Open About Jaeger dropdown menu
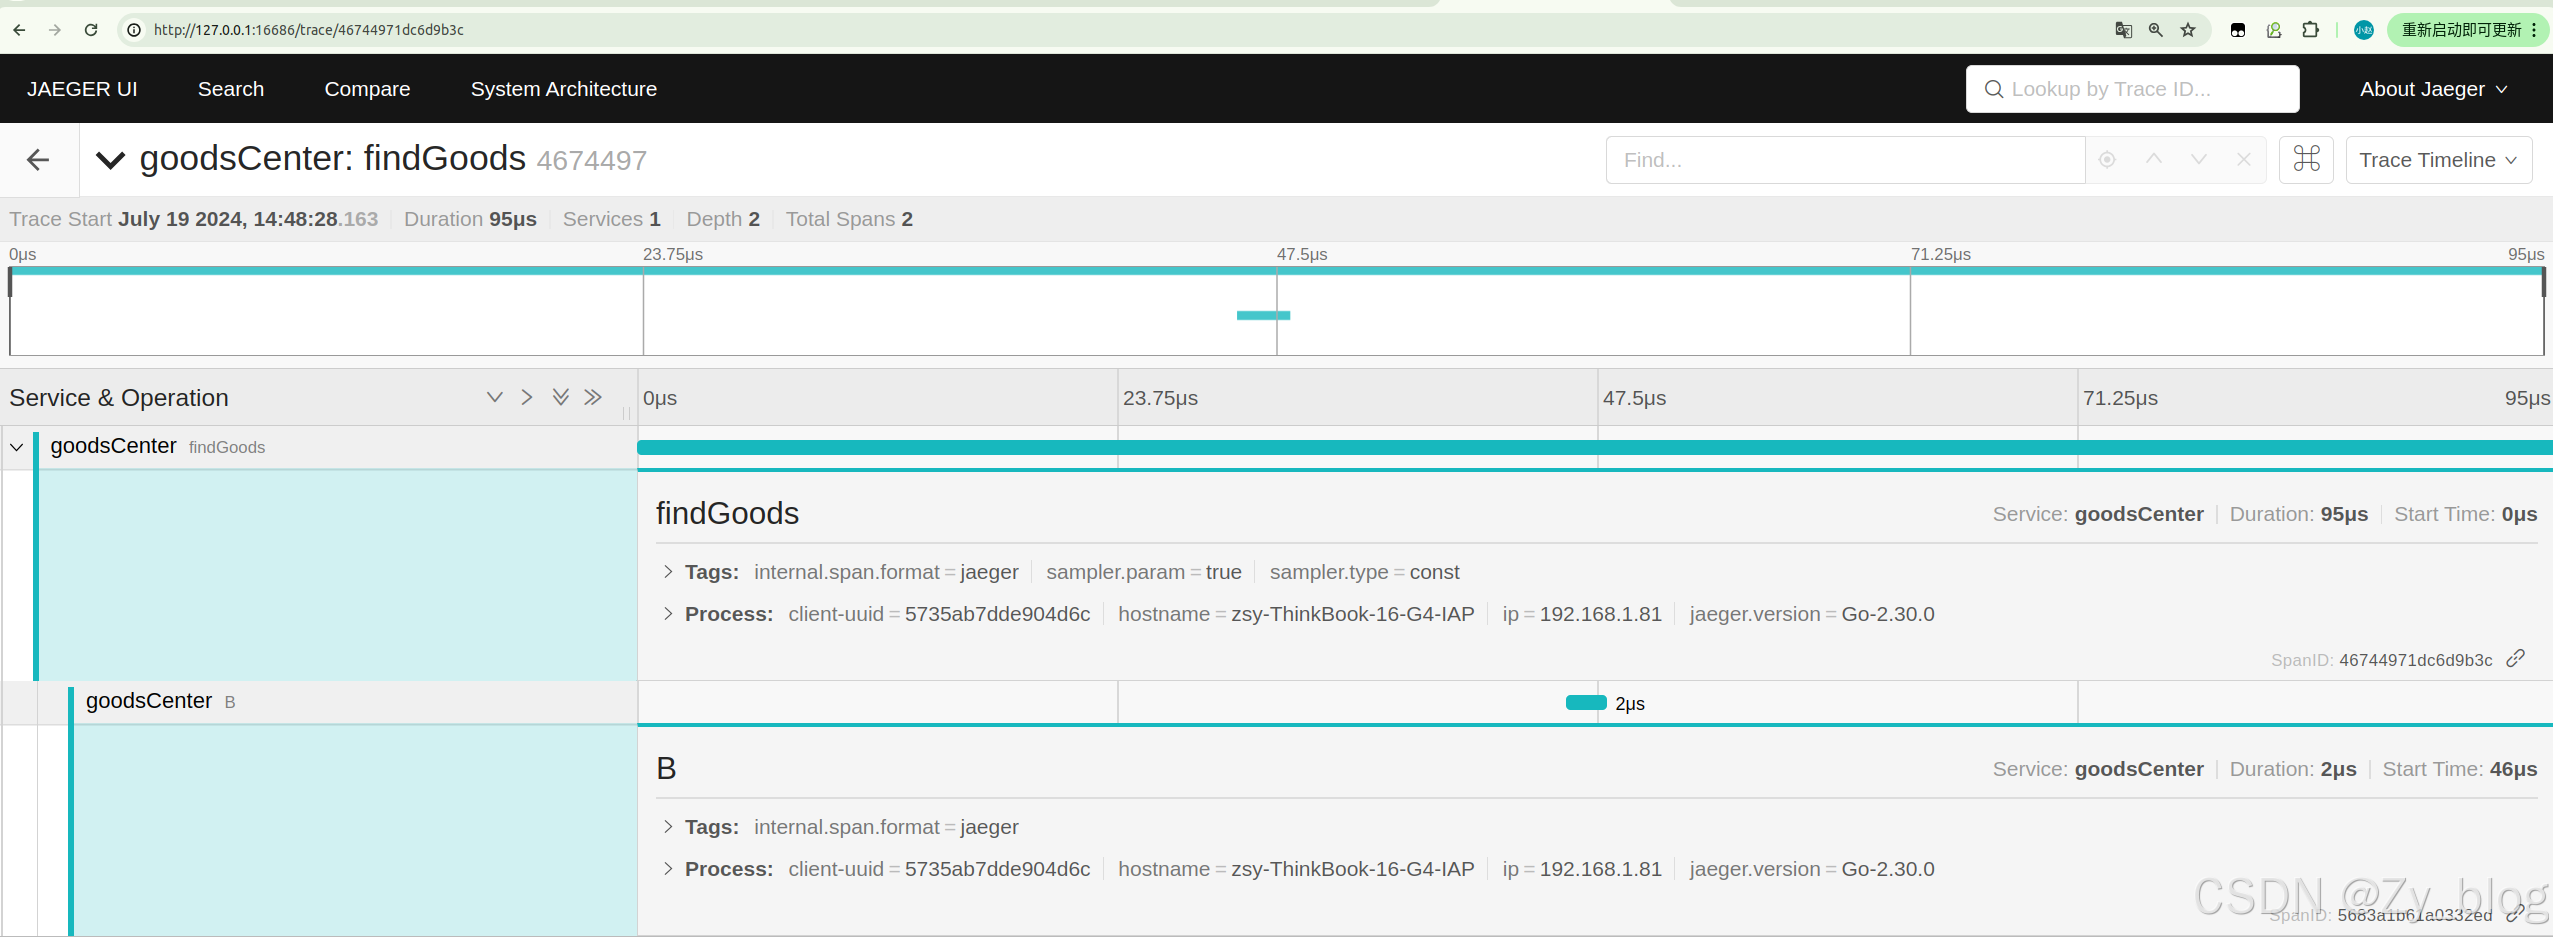Viewport: 2553px width, 939px height. [2433, 89]
